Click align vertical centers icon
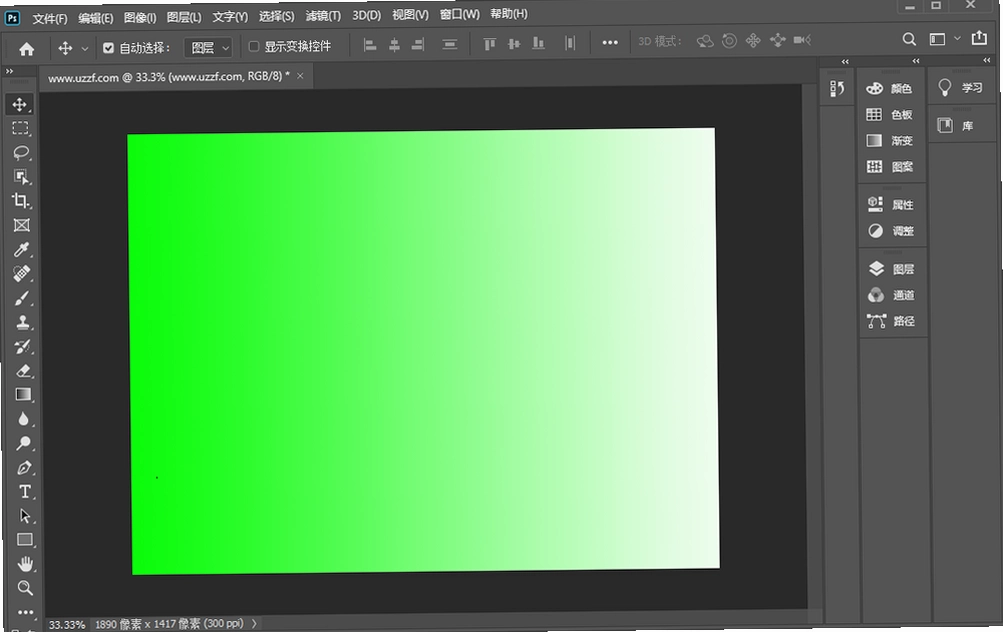 [x=514, y=43]
